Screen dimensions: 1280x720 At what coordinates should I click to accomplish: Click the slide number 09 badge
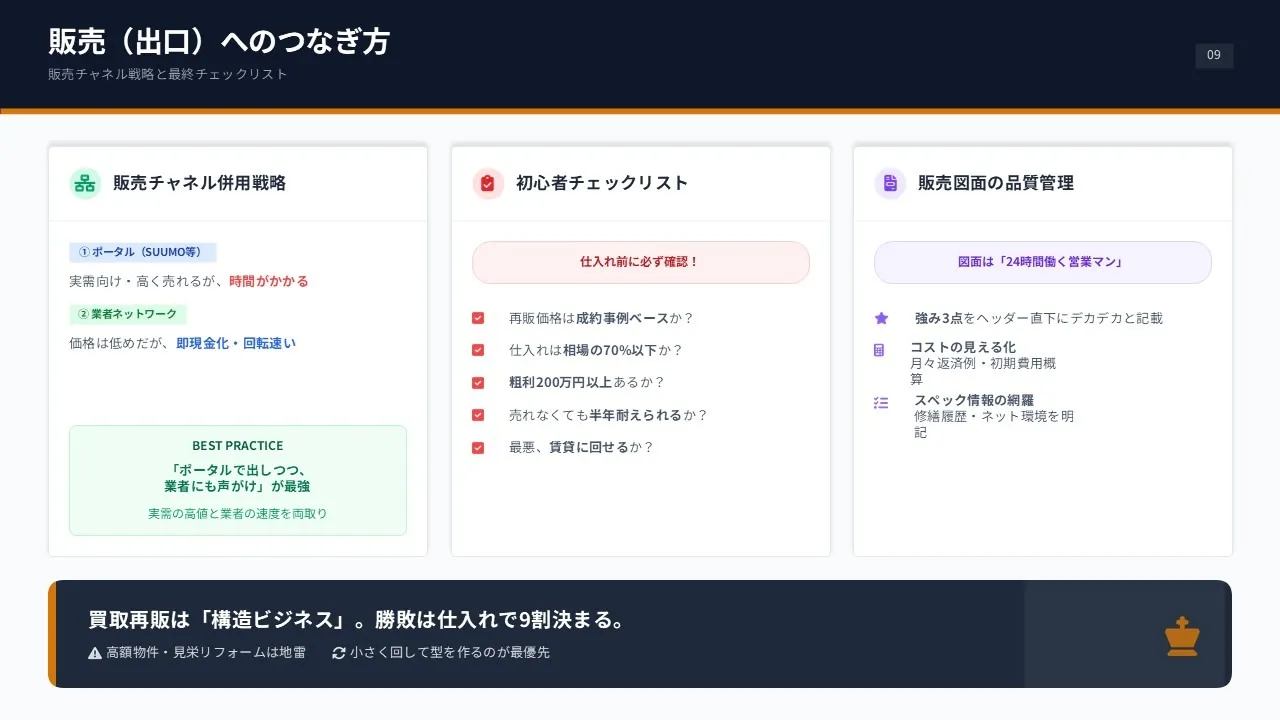pyautogui.click(x=1214, y=56)
